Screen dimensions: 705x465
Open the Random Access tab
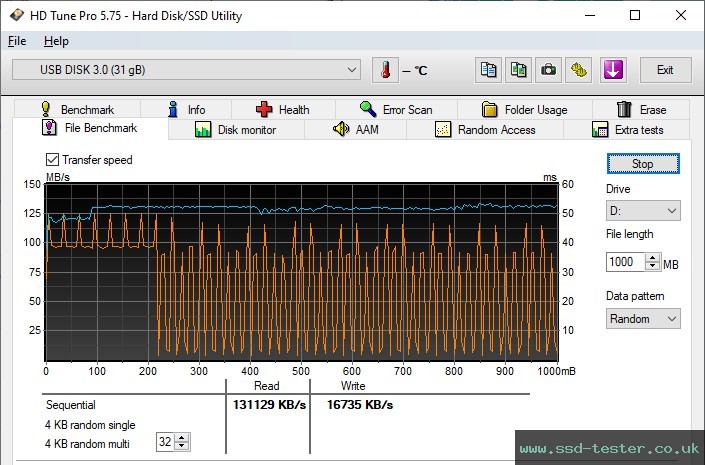(485, 130)
